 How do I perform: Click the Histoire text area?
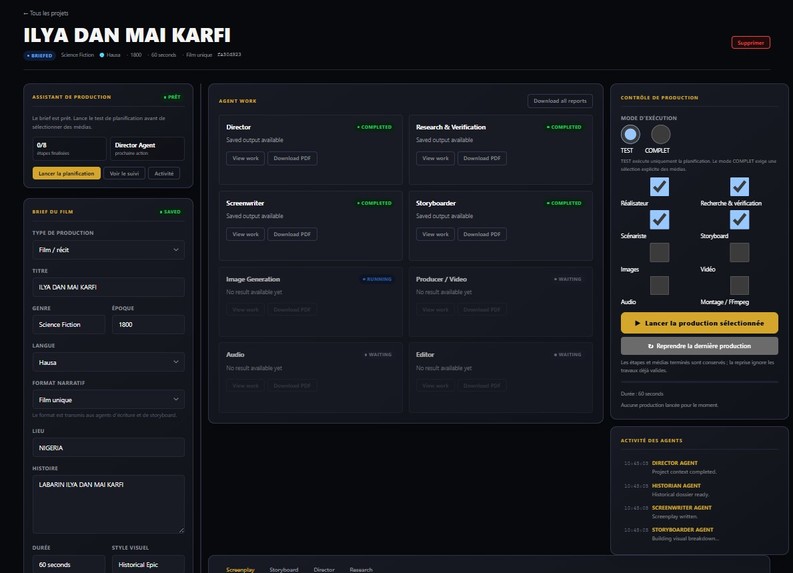pyautogui.click(x=108, y=504)
